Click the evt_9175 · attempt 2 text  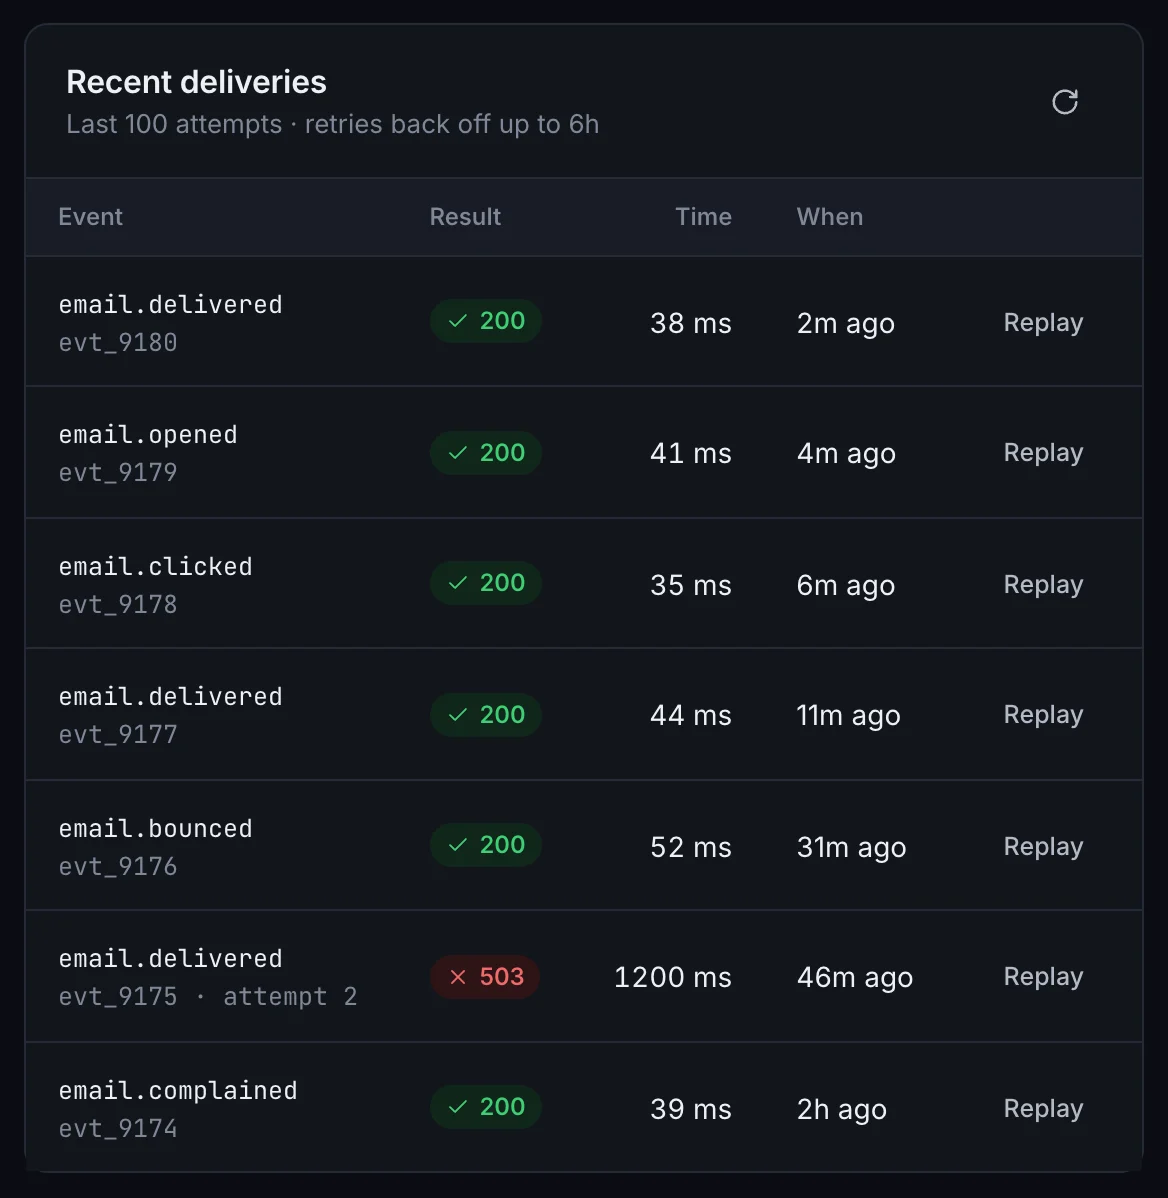coord(208,997)
